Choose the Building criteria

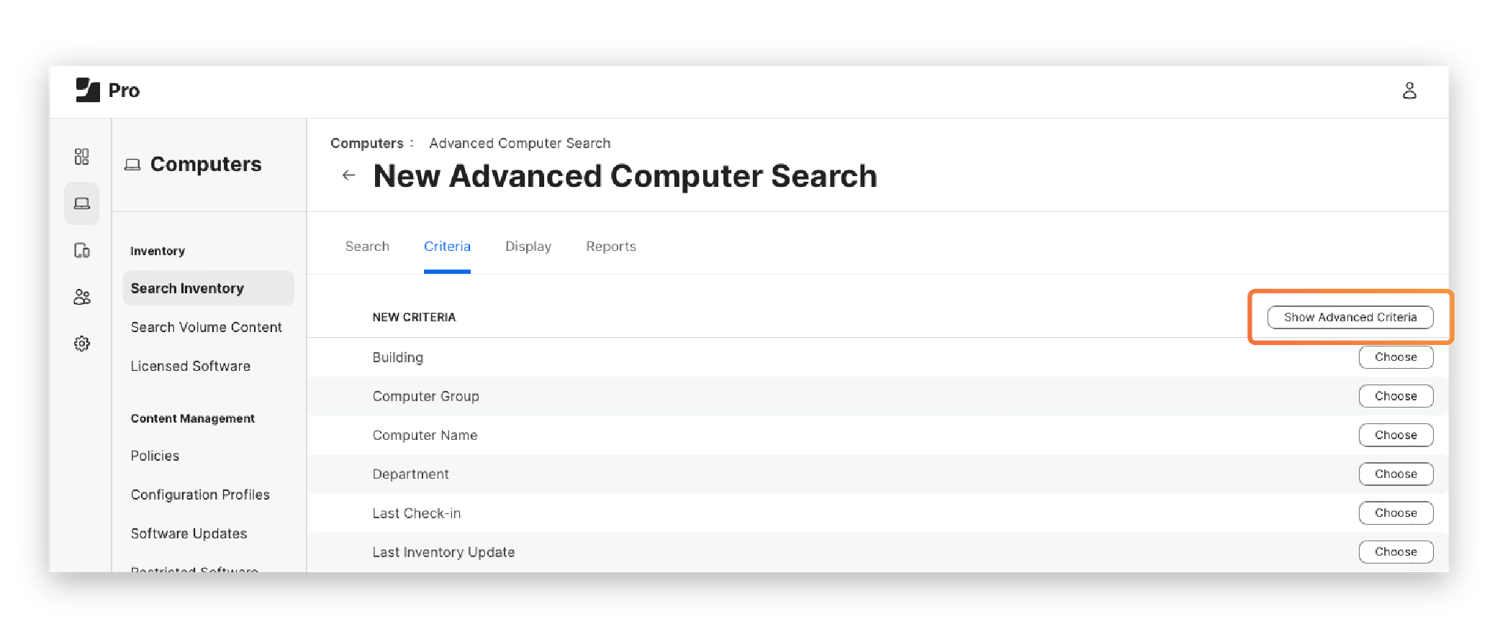(x=1395, y=357)
